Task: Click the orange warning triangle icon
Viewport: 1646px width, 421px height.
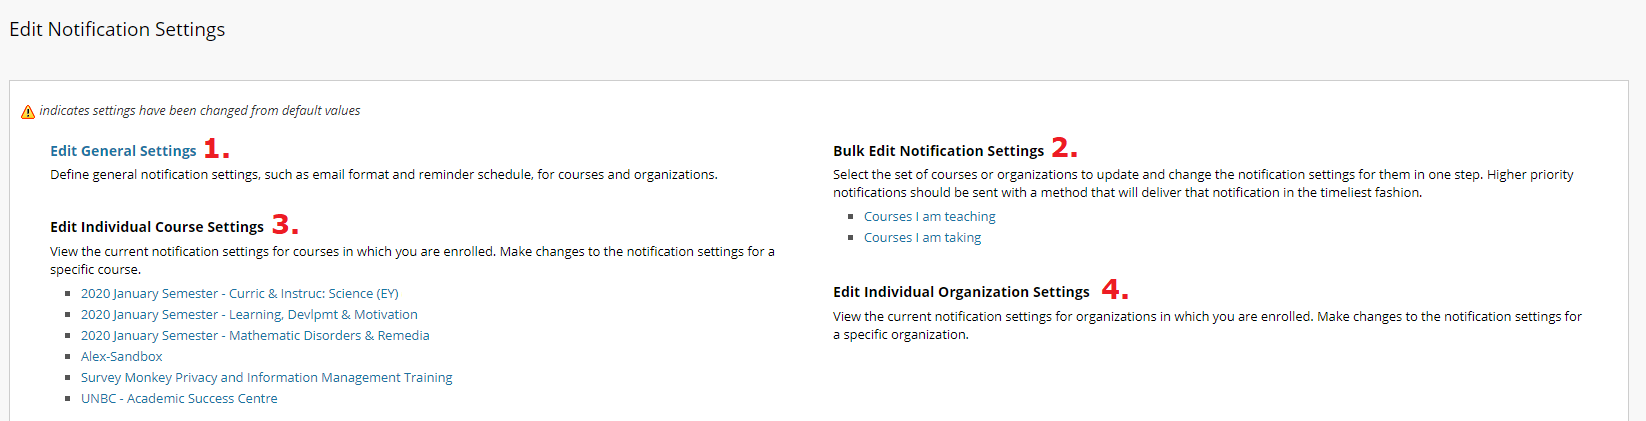Action: point(28,112)
